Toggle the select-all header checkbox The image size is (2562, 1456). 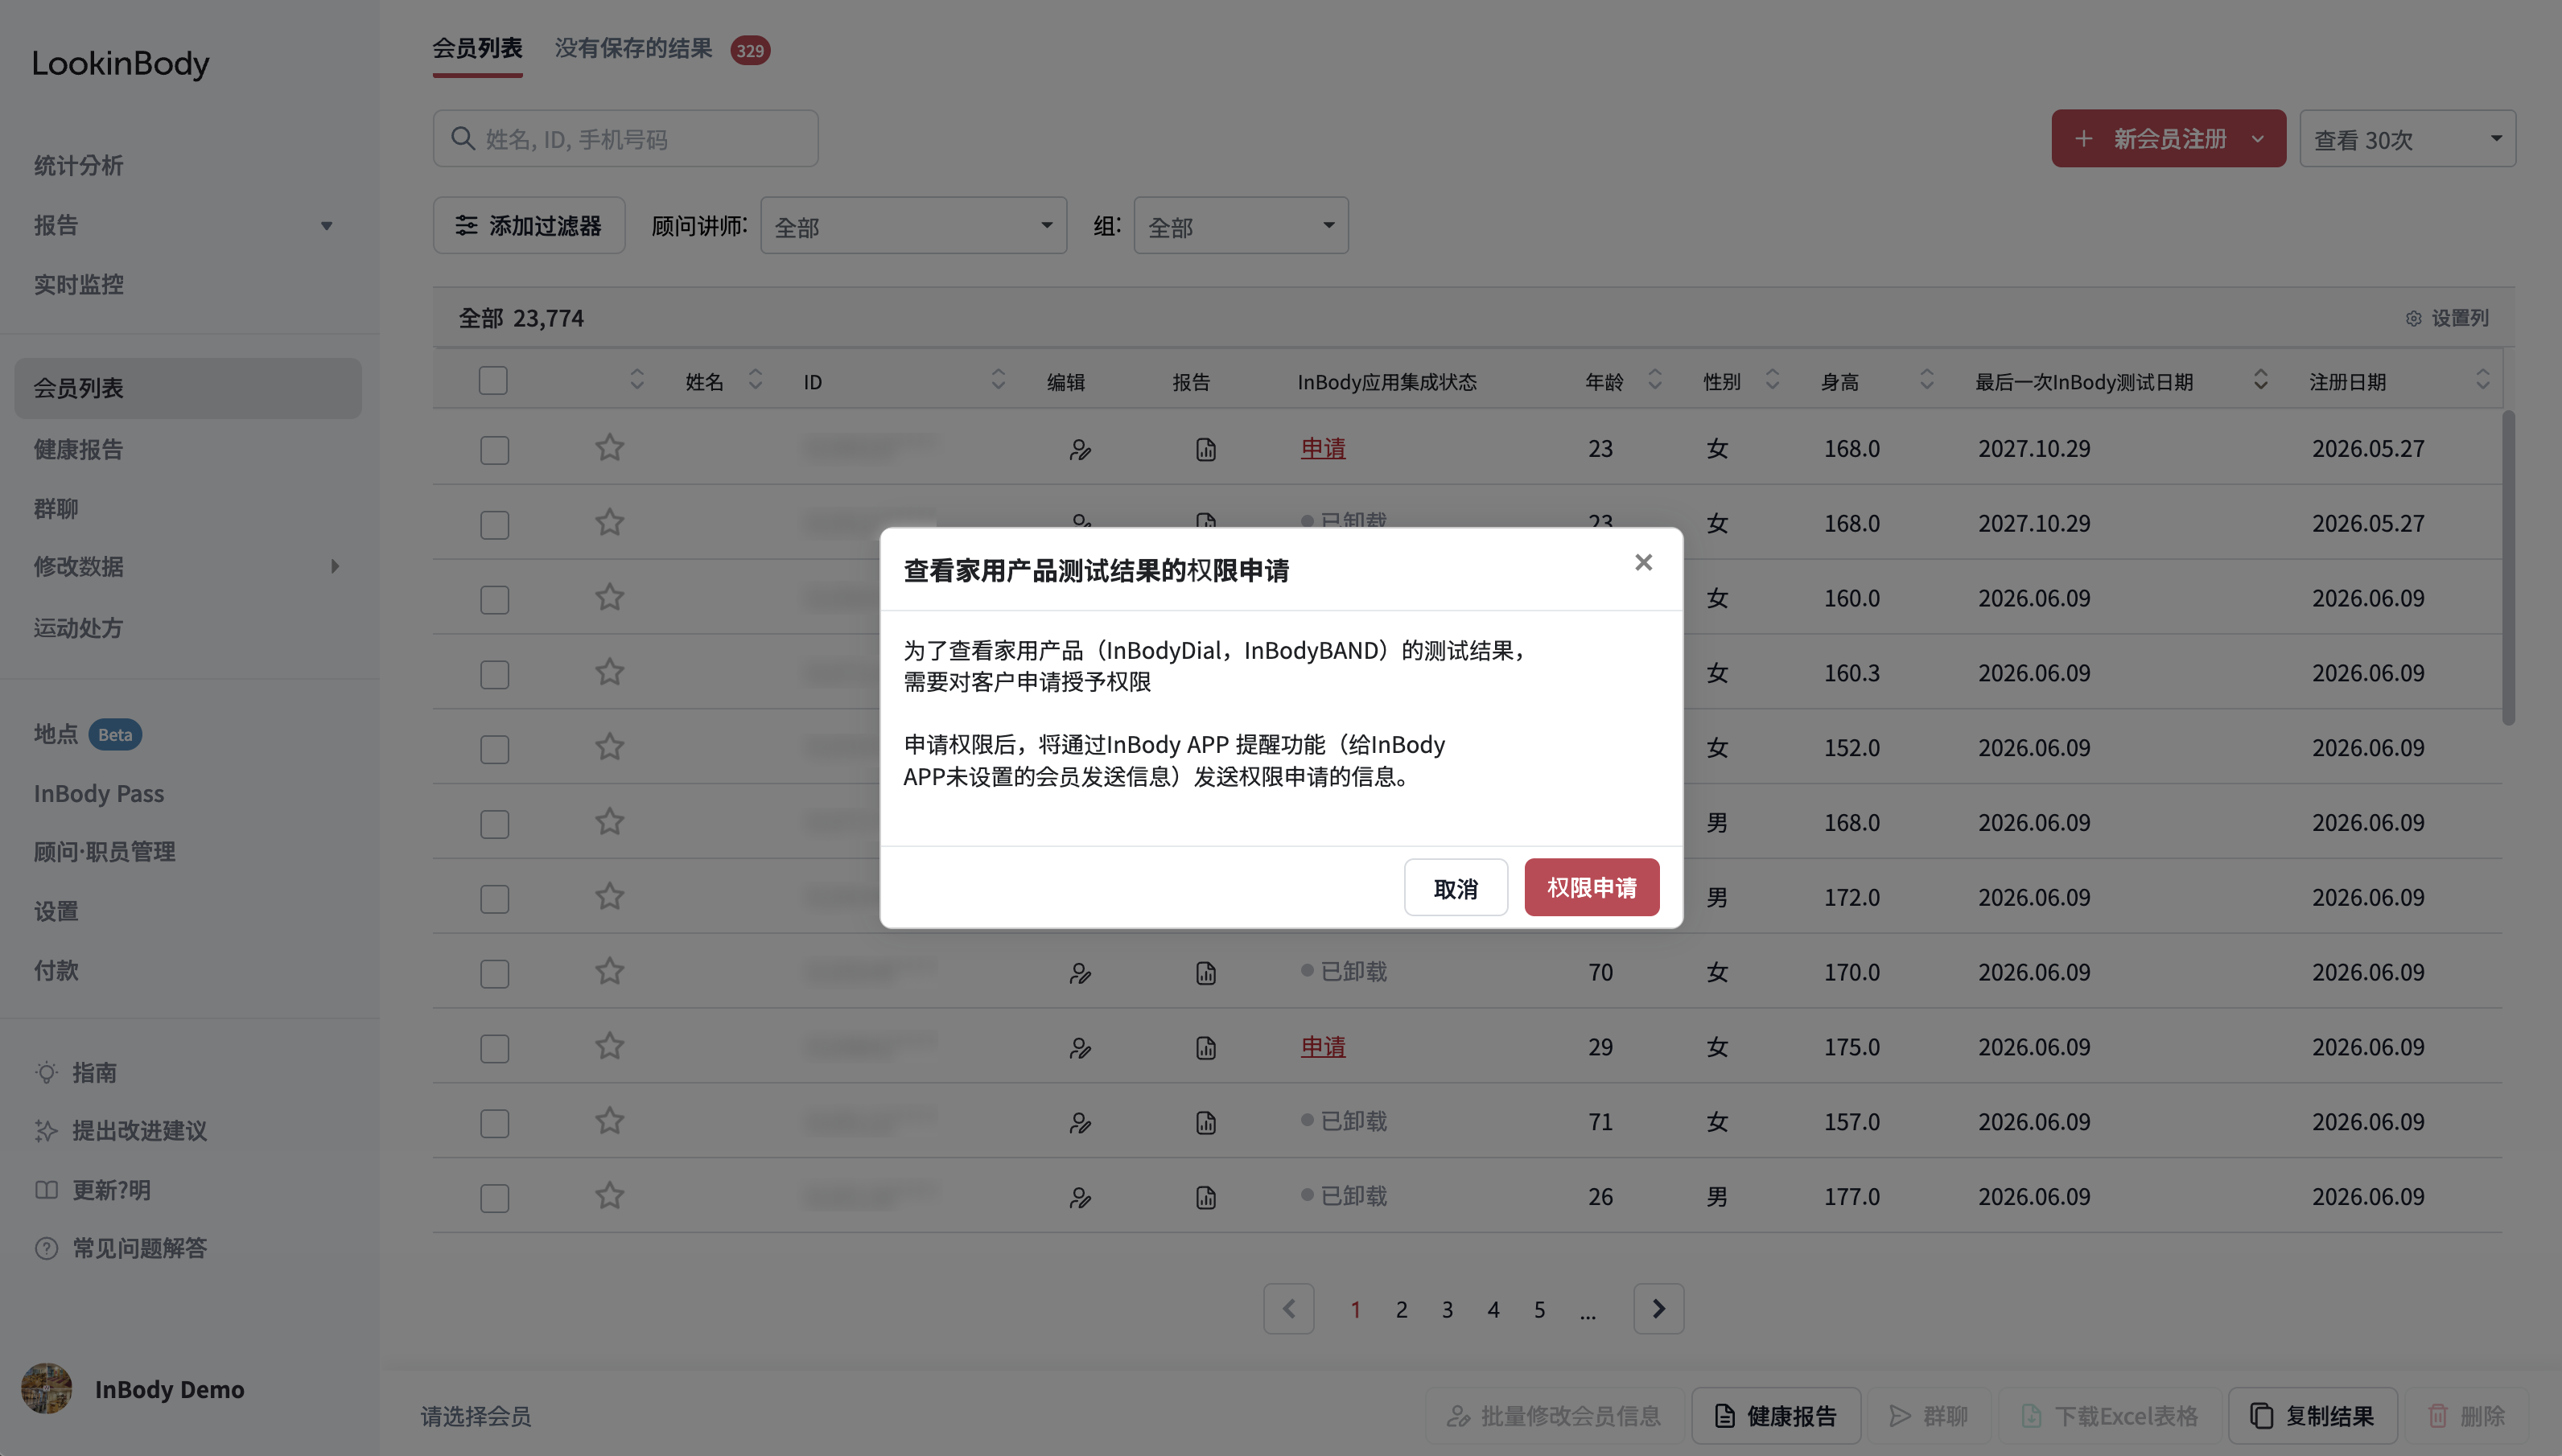tap(493, 381)
